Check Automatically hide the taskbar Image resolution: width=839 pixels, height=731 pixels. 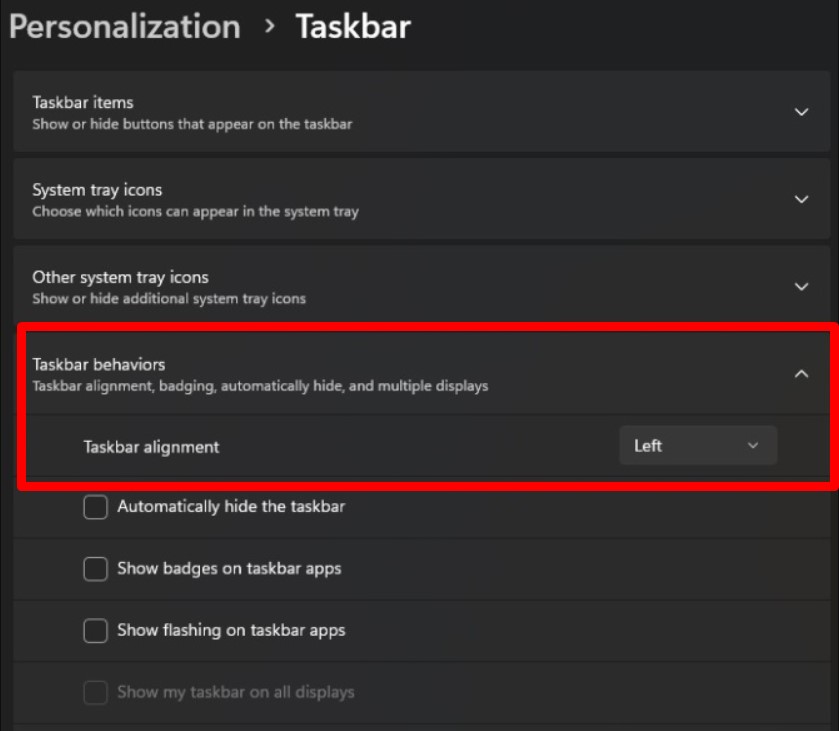point(95,507)
